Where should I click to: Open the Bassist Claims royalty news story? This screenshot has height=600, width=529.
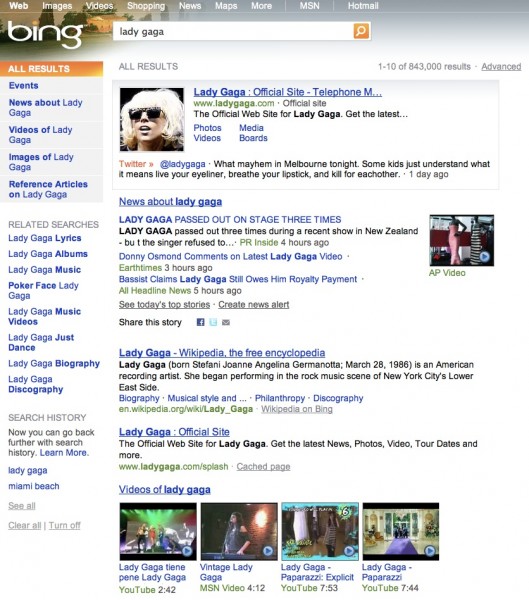point(238,279)
